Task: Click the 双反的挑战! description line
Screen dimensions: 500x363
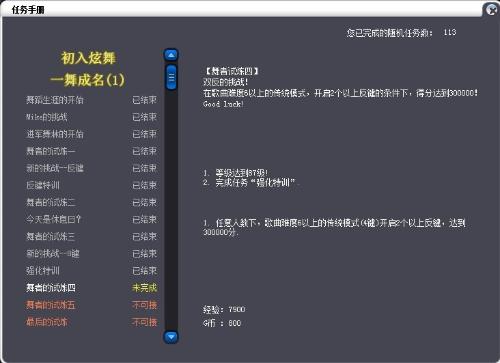Action: tap(226, 82)
